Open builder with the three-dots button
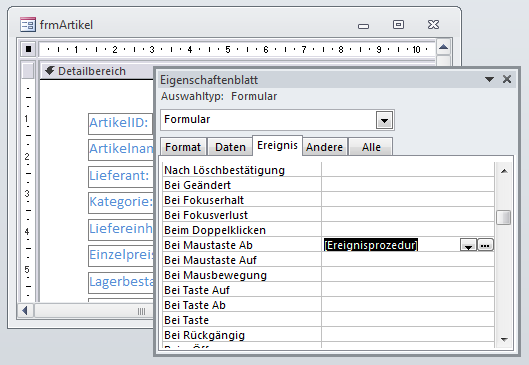This screenshot has height=365, width=529. (485, 245)
